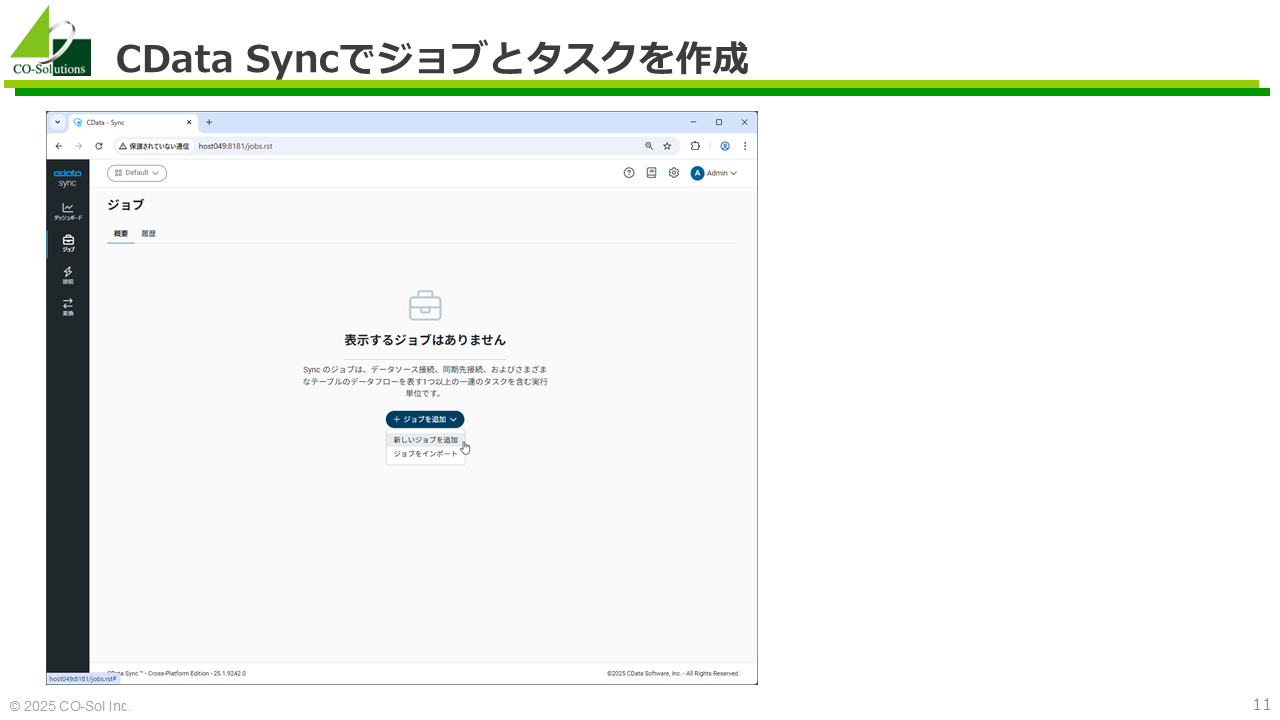Open the browser extensions puzzle icon
The height and width of the screenshot is (720, 1280).
(x=696, y=146)
